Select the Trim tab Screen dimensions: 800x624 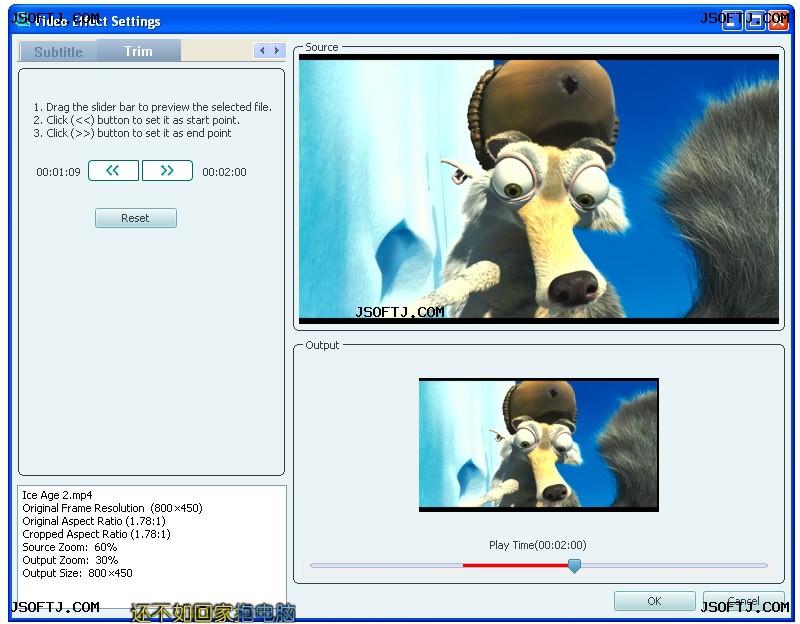pyautogui.click(x=138, y=51)
